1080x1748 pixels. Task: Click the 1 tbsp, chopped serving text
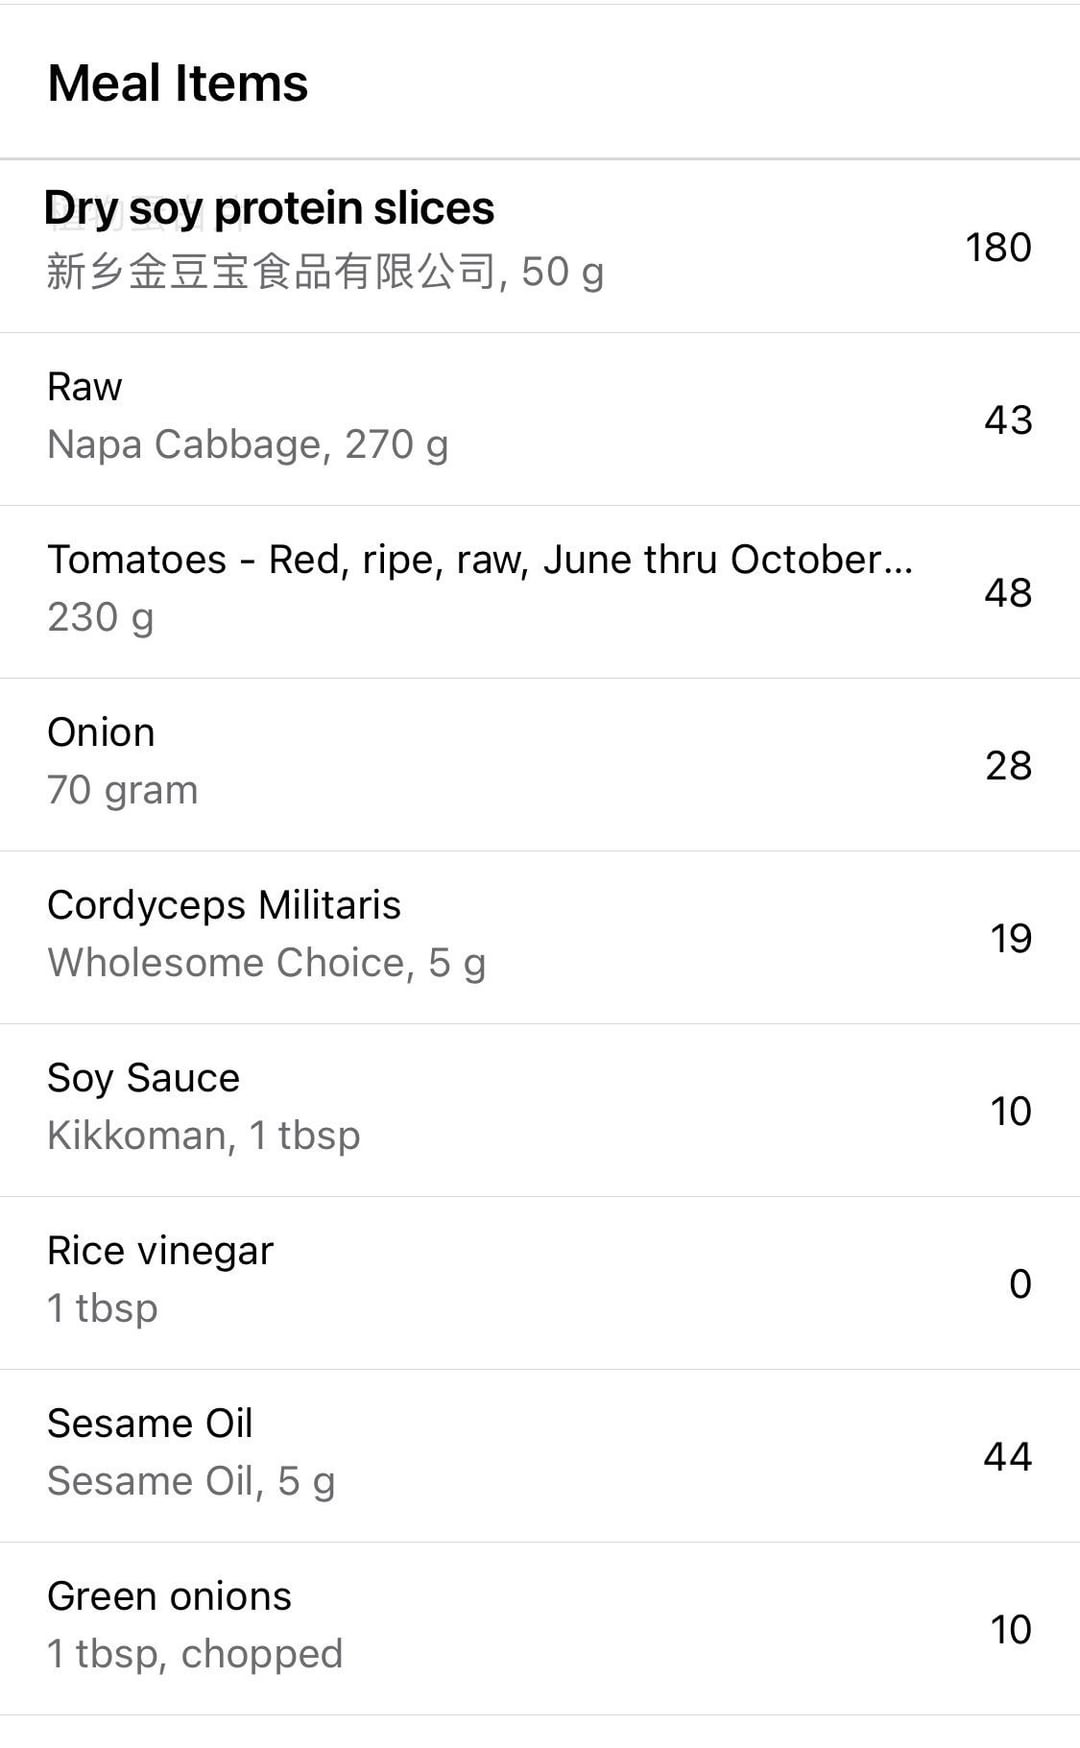coord(194,1654)
